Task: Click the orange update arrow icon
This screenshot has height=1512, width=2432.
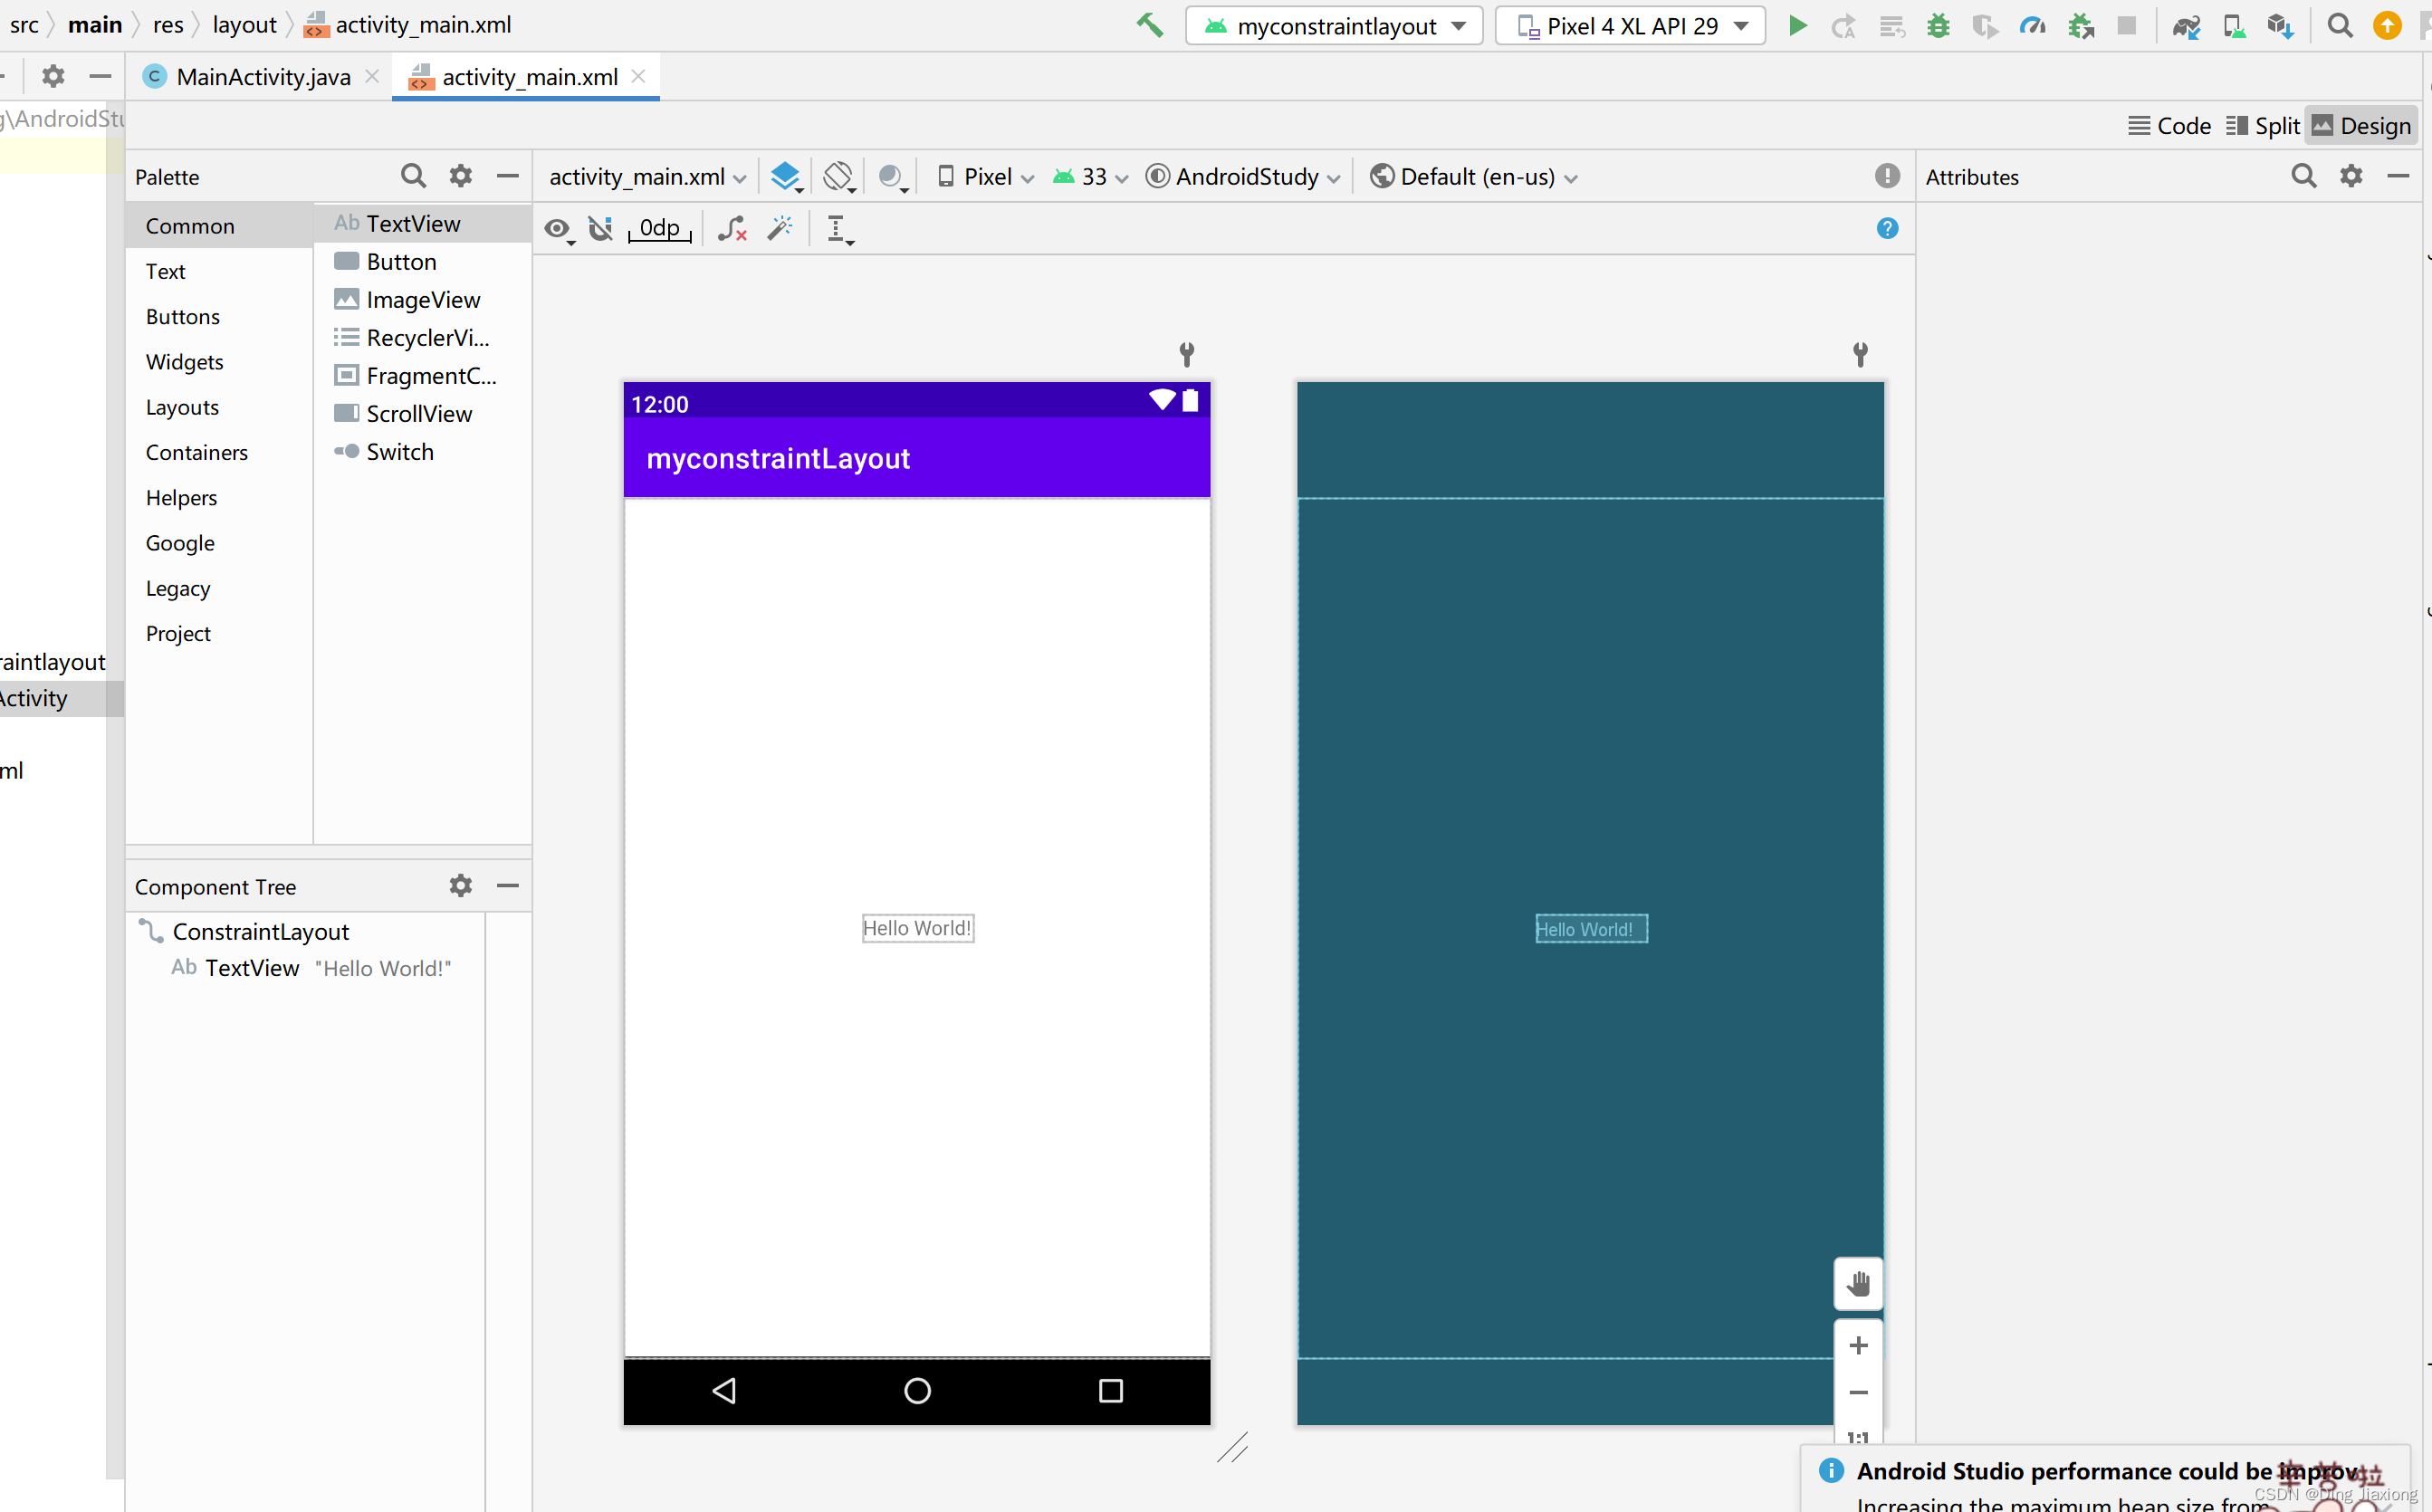Action: pyautogui.click(x=2387, y=25)
